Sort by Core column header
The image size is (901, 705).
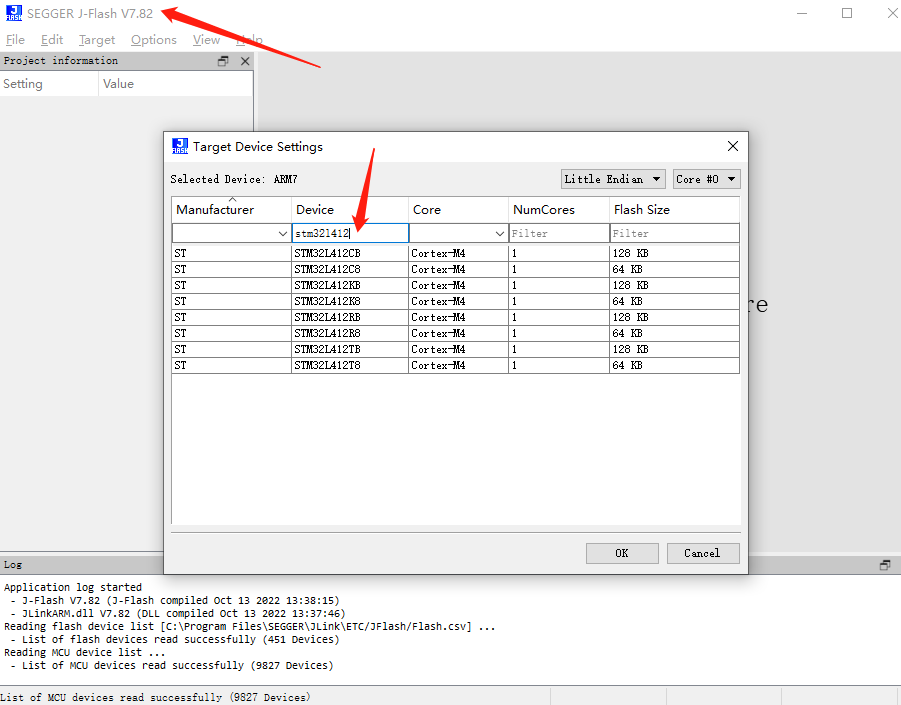(x=459, y=210)
